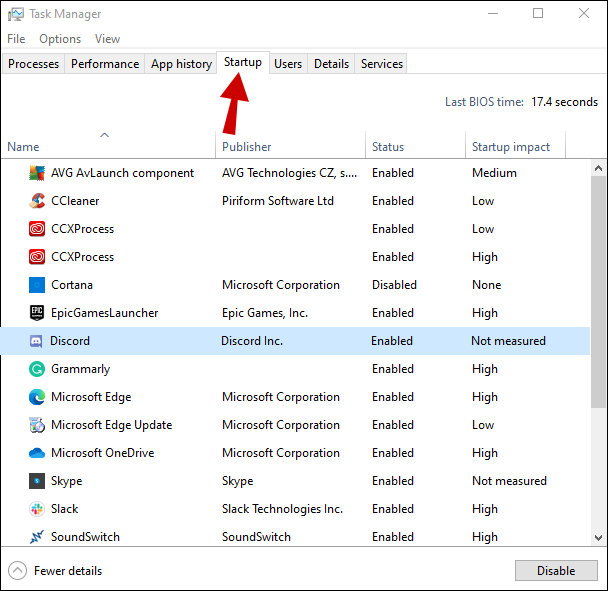Click the EpicGamesLauncher icon
608x591 pixels.
pos(37,313)
